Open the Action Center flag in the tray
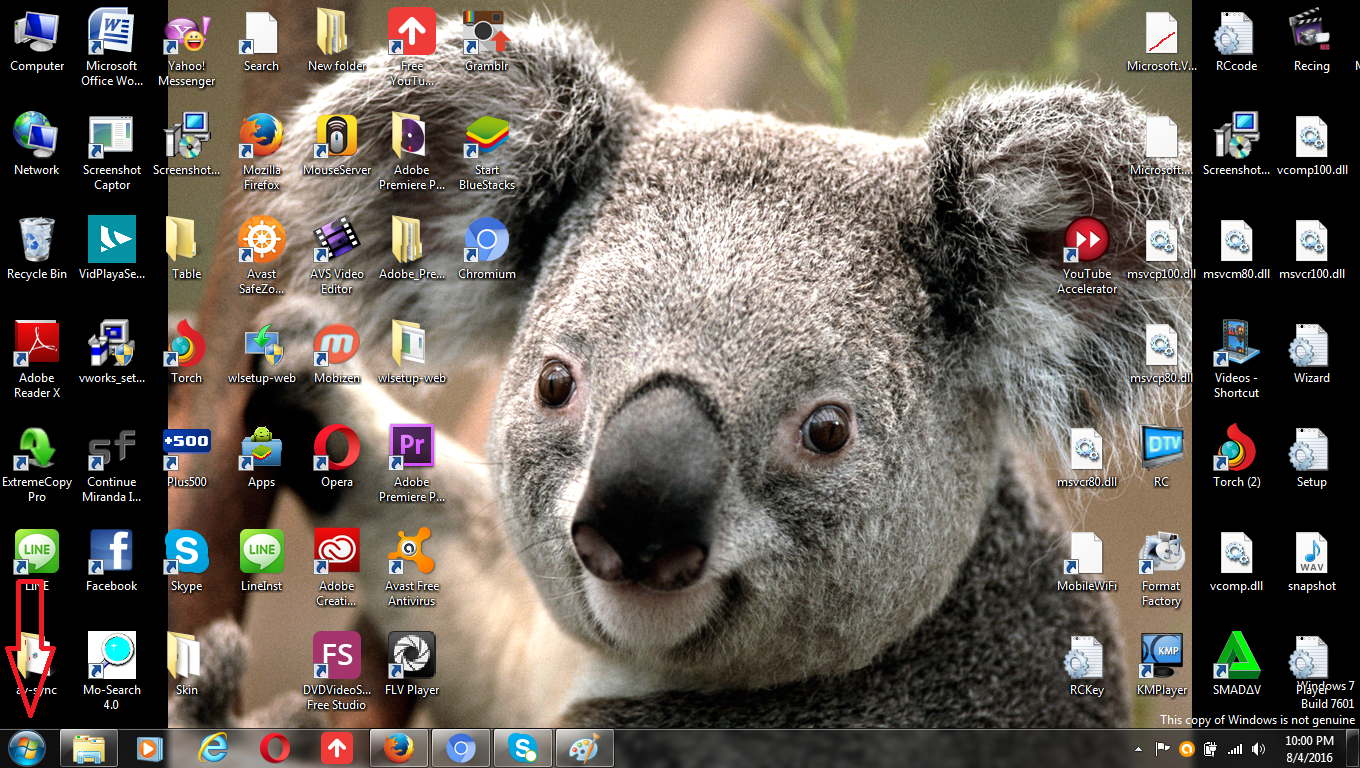 pyautogui.click(x=1163, y=748)
